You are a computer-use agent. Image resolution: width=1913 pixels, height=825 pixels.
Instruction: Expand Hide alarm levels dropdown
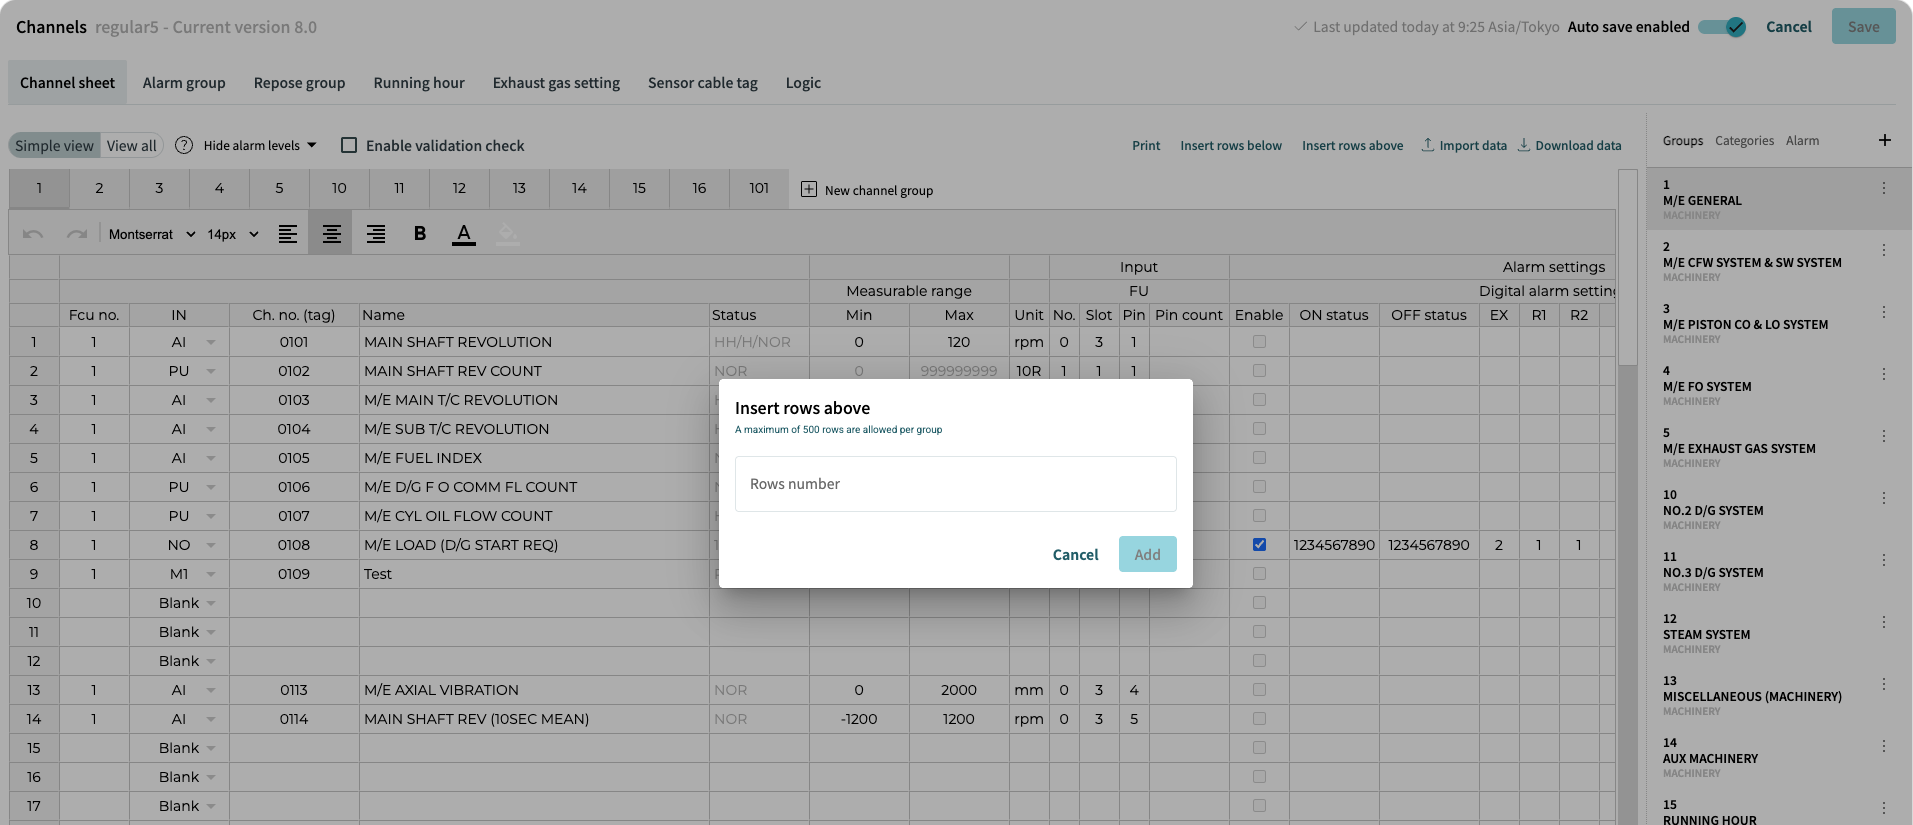(x=260, y=145)
